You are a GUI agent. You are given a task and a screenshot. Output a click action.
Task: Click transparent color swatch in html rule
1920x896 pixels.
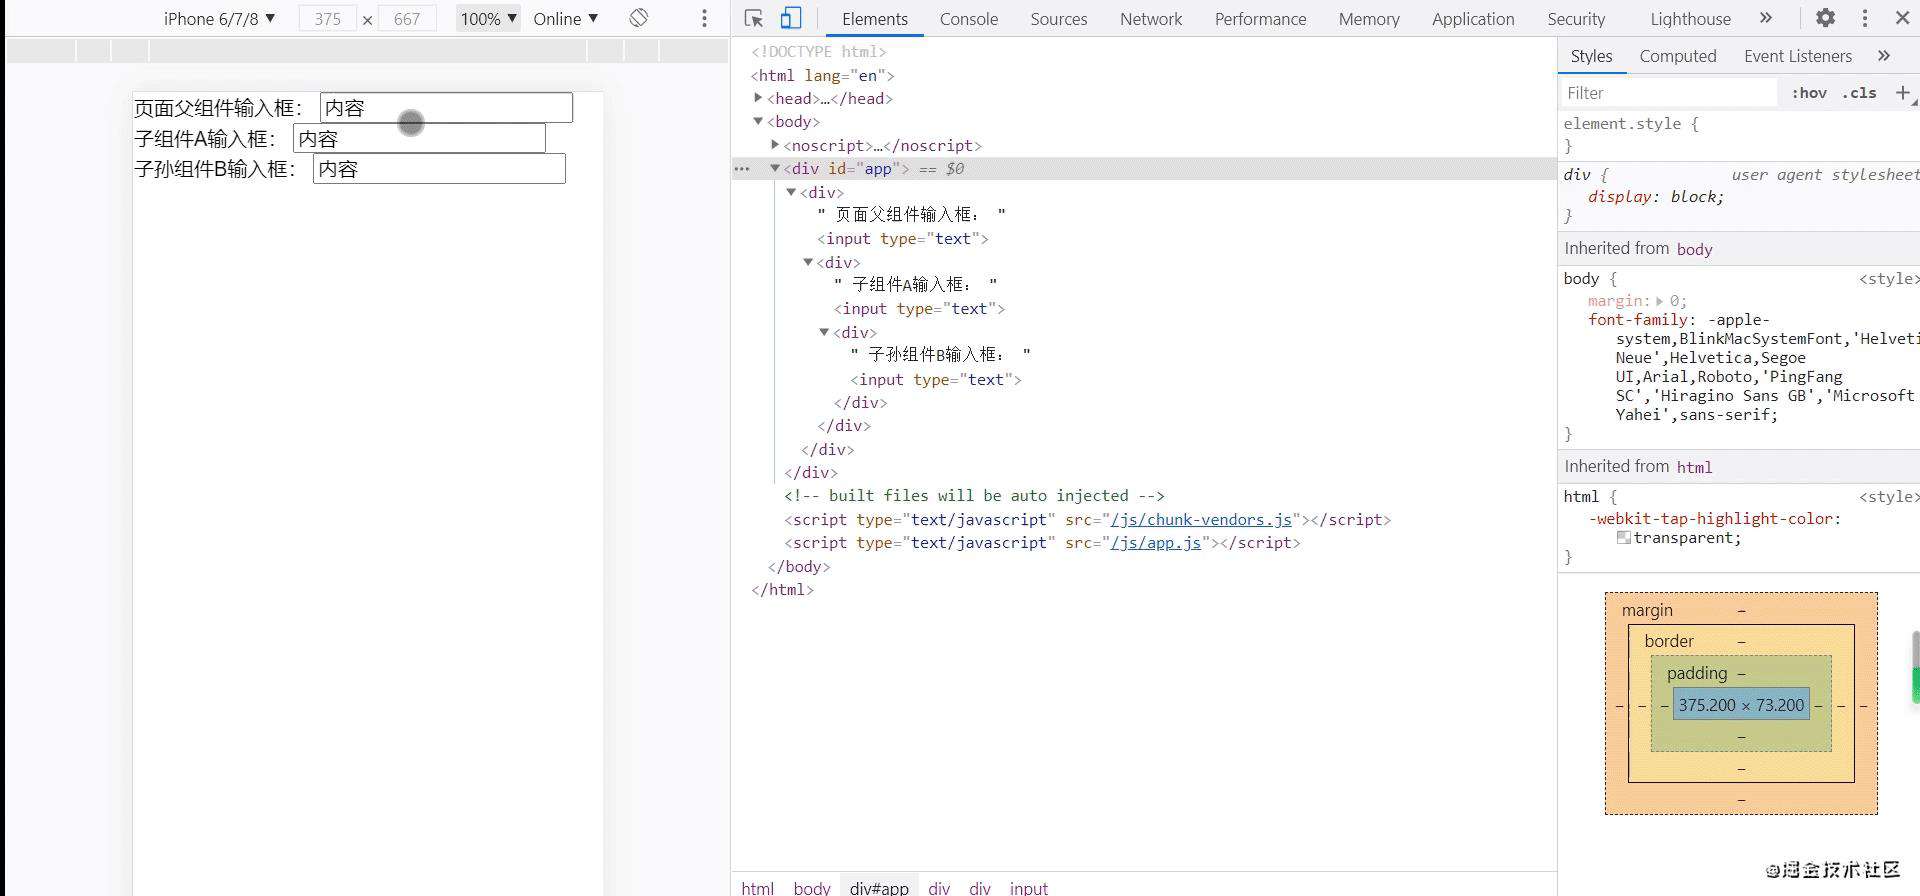pyautogui.click(x=1624, y=538)
